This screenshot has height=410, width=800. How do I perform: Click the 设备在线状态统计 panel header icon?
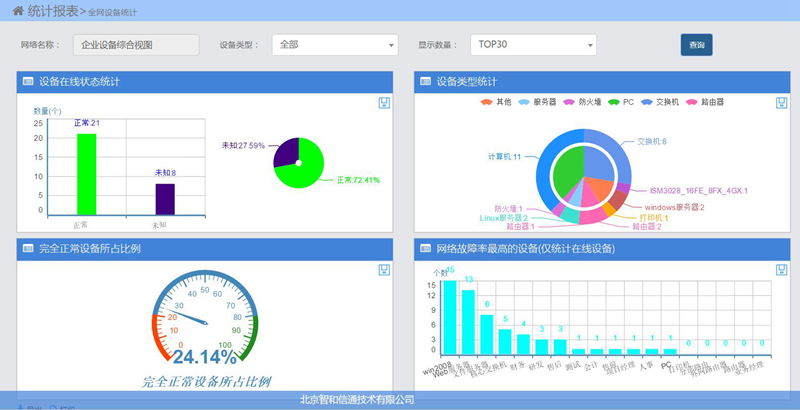point(27,81)
